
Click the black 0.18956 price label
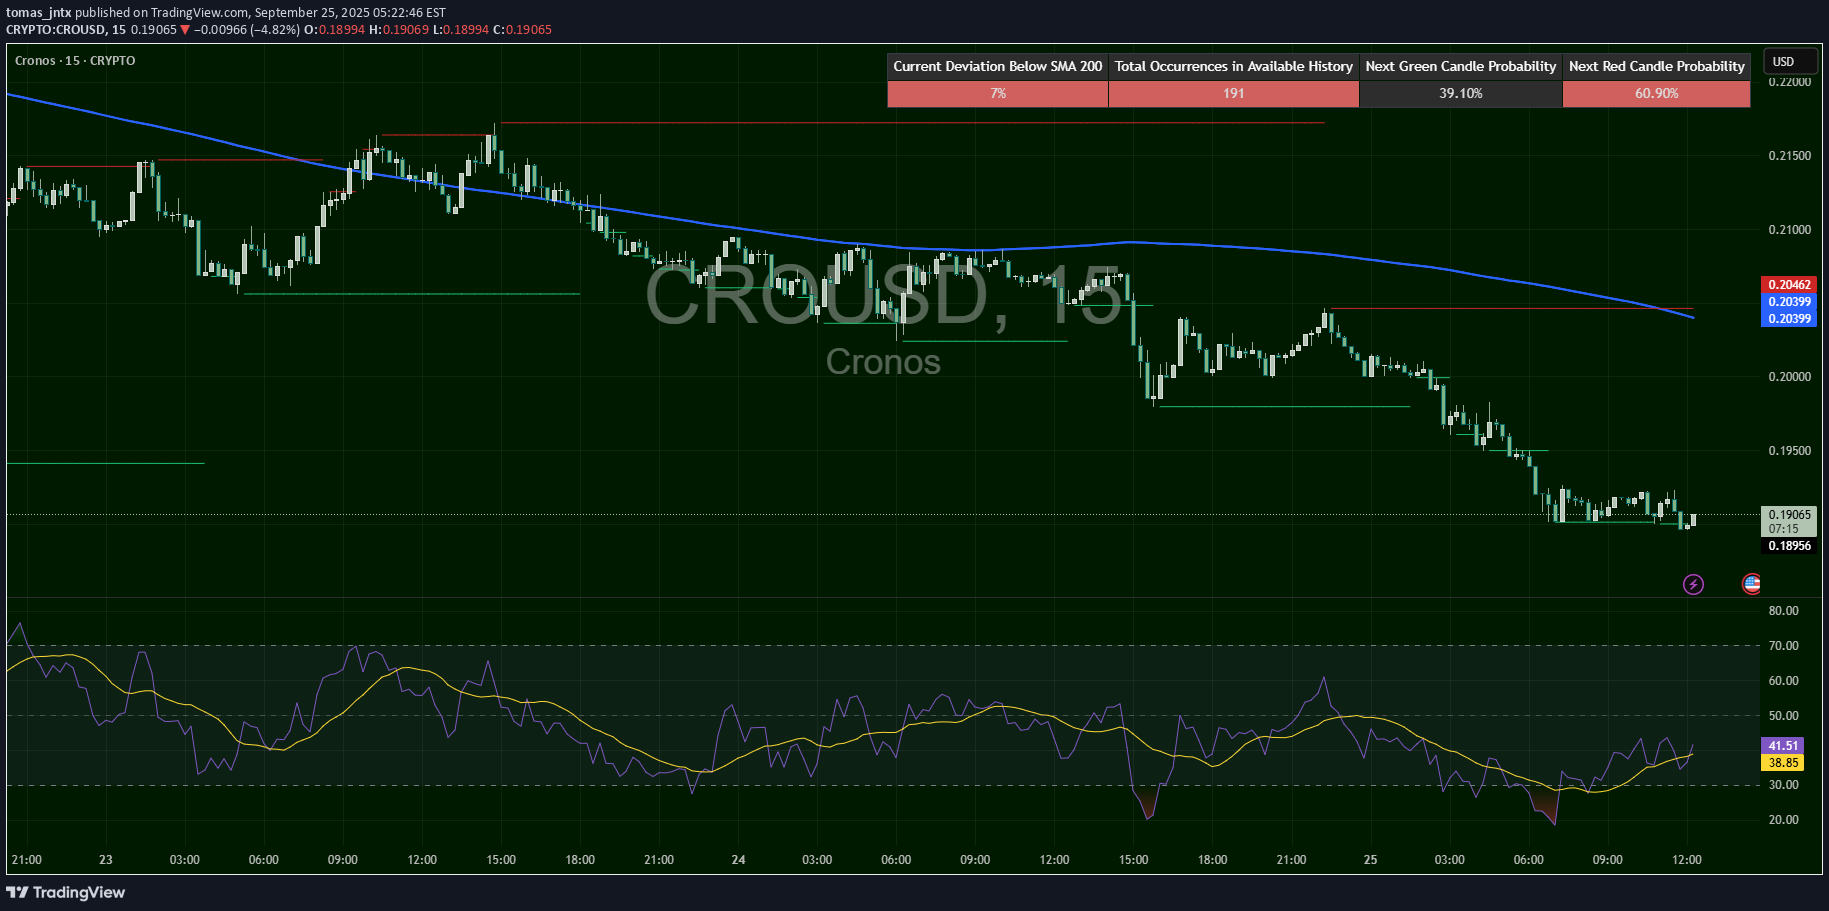(1789, 546)
